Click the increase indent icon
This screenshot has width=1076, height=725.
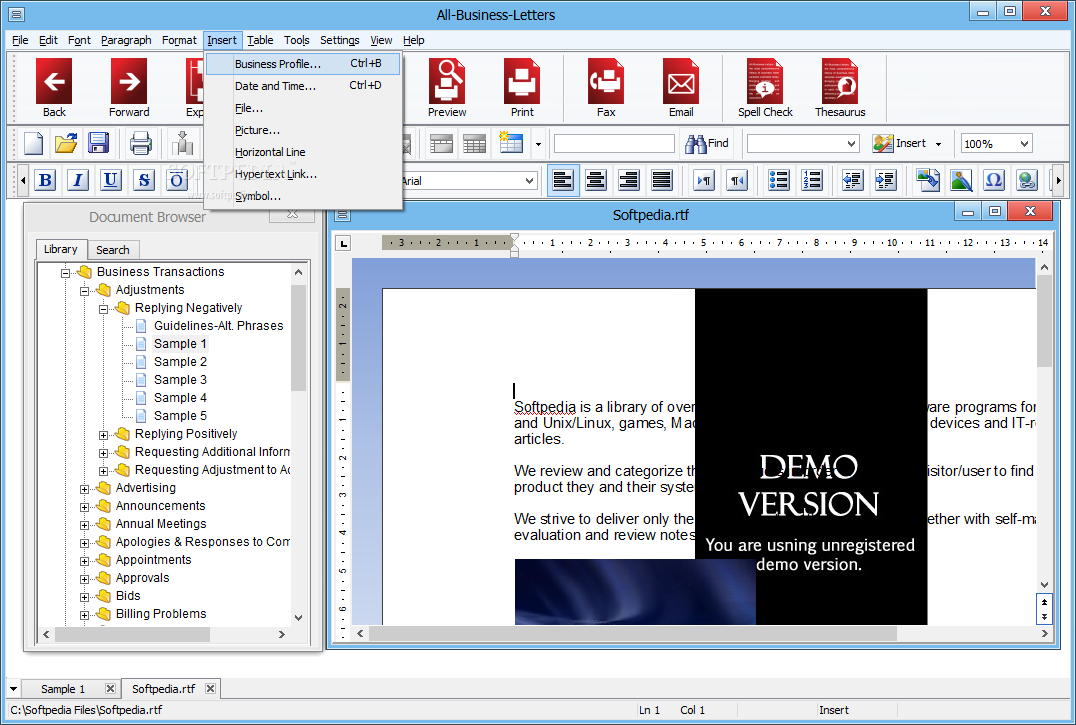coord(886,180)
